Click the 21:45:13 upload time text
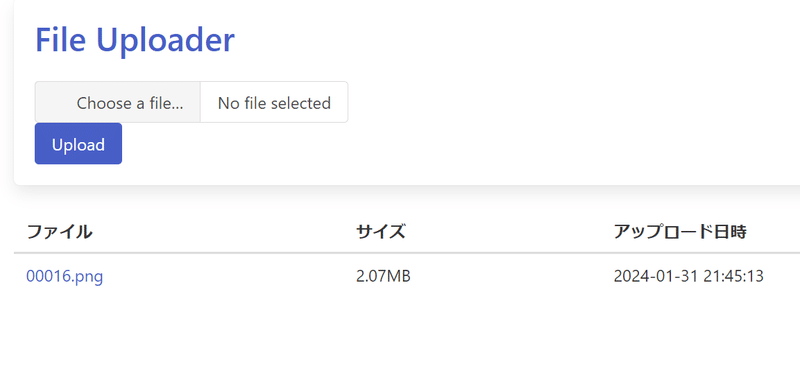The image size is (800, 378). 734,276
